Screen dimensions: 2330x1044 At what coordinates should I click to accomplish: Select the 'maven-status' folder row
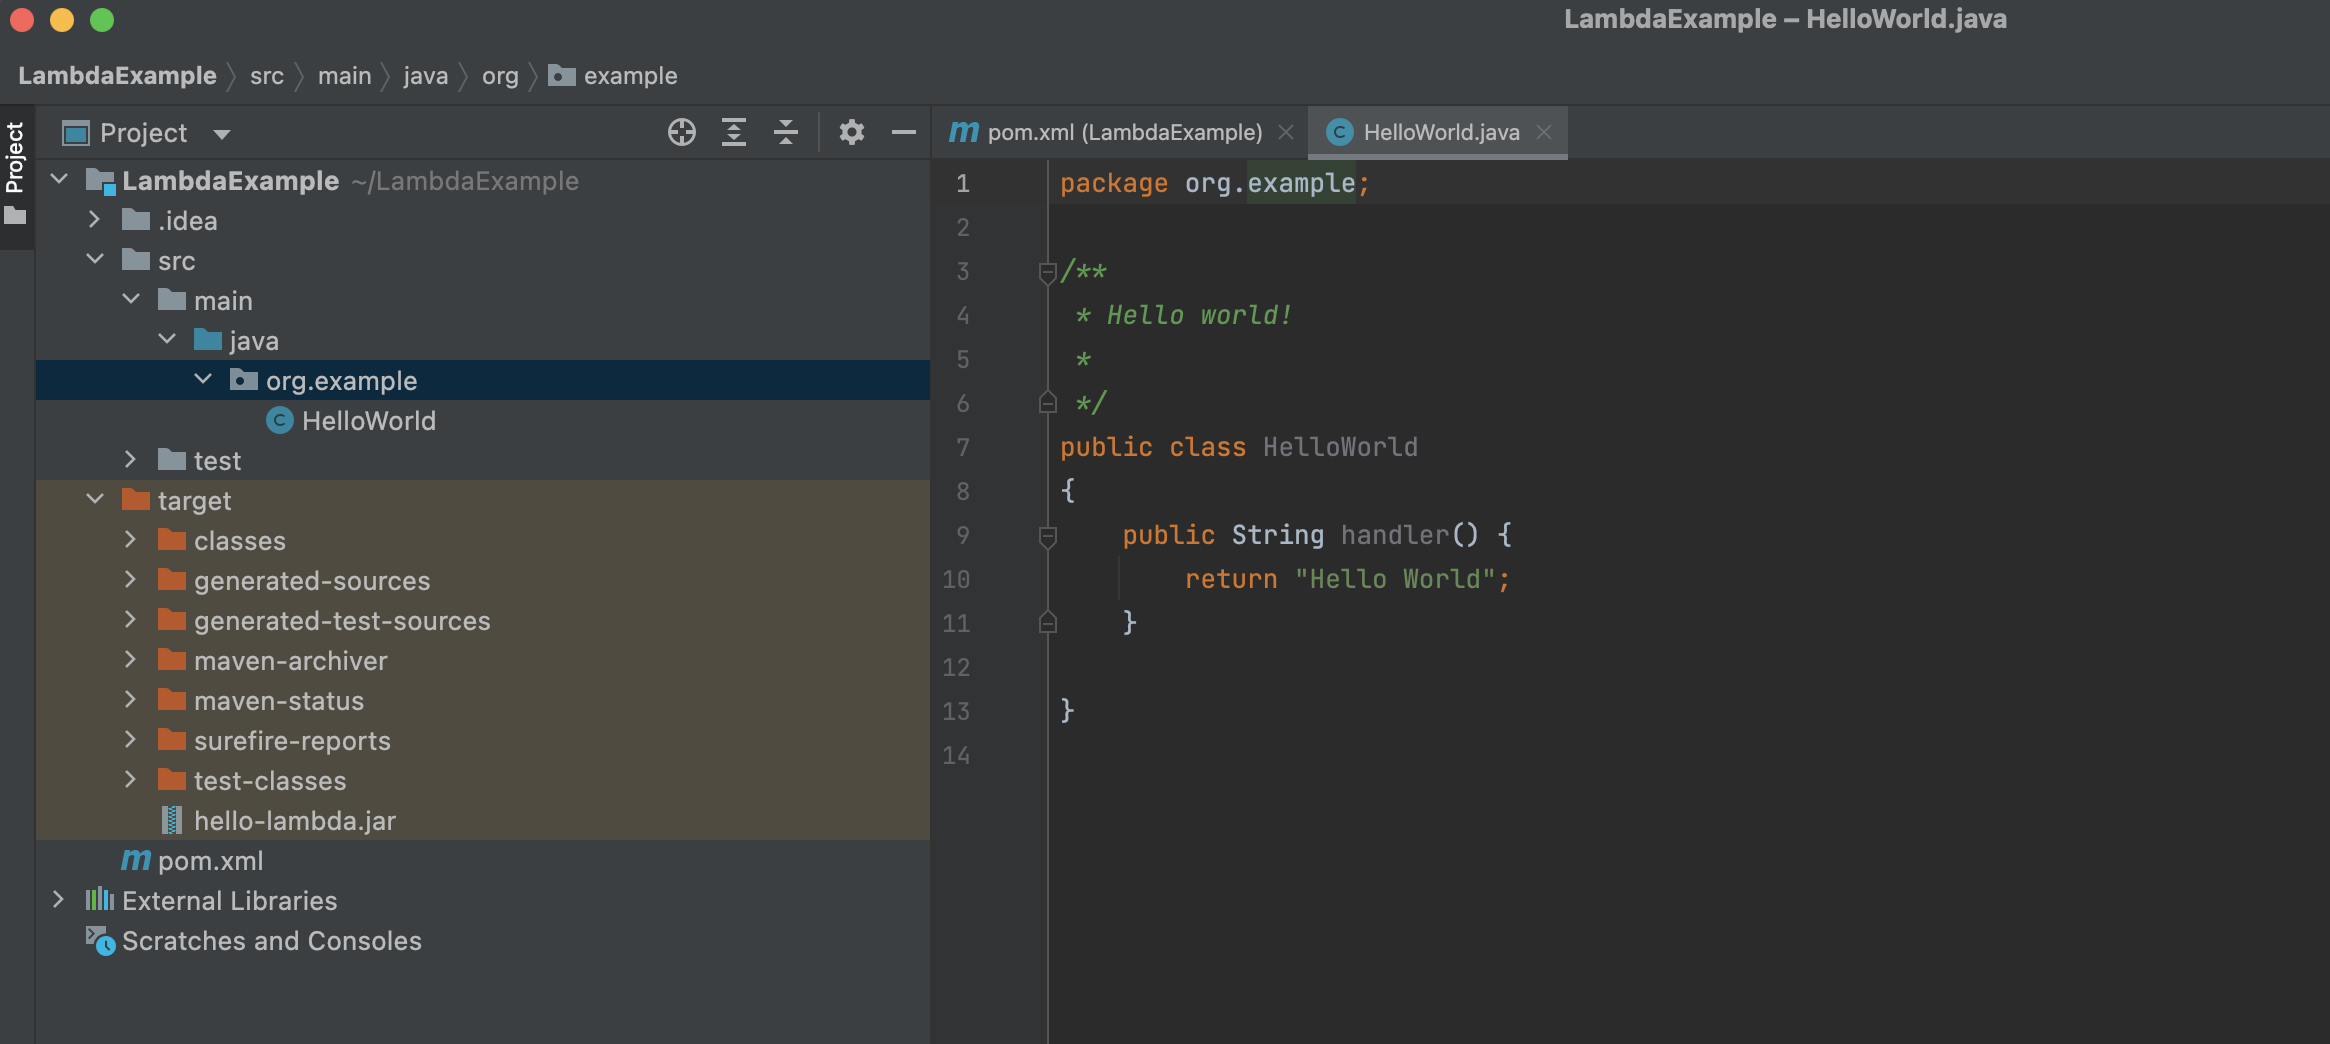[x=483, y=700]
